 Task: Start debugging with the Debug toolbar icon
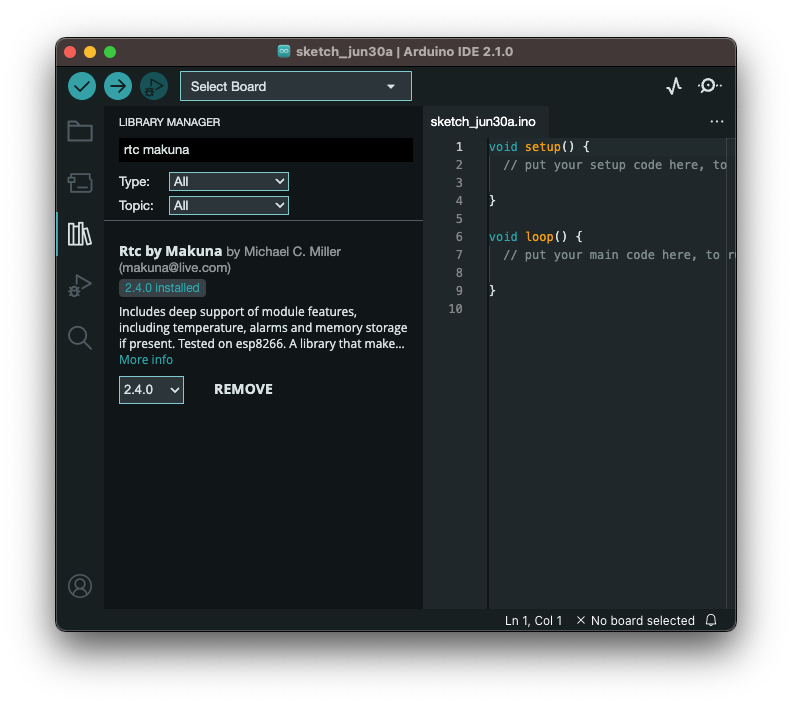154,86
